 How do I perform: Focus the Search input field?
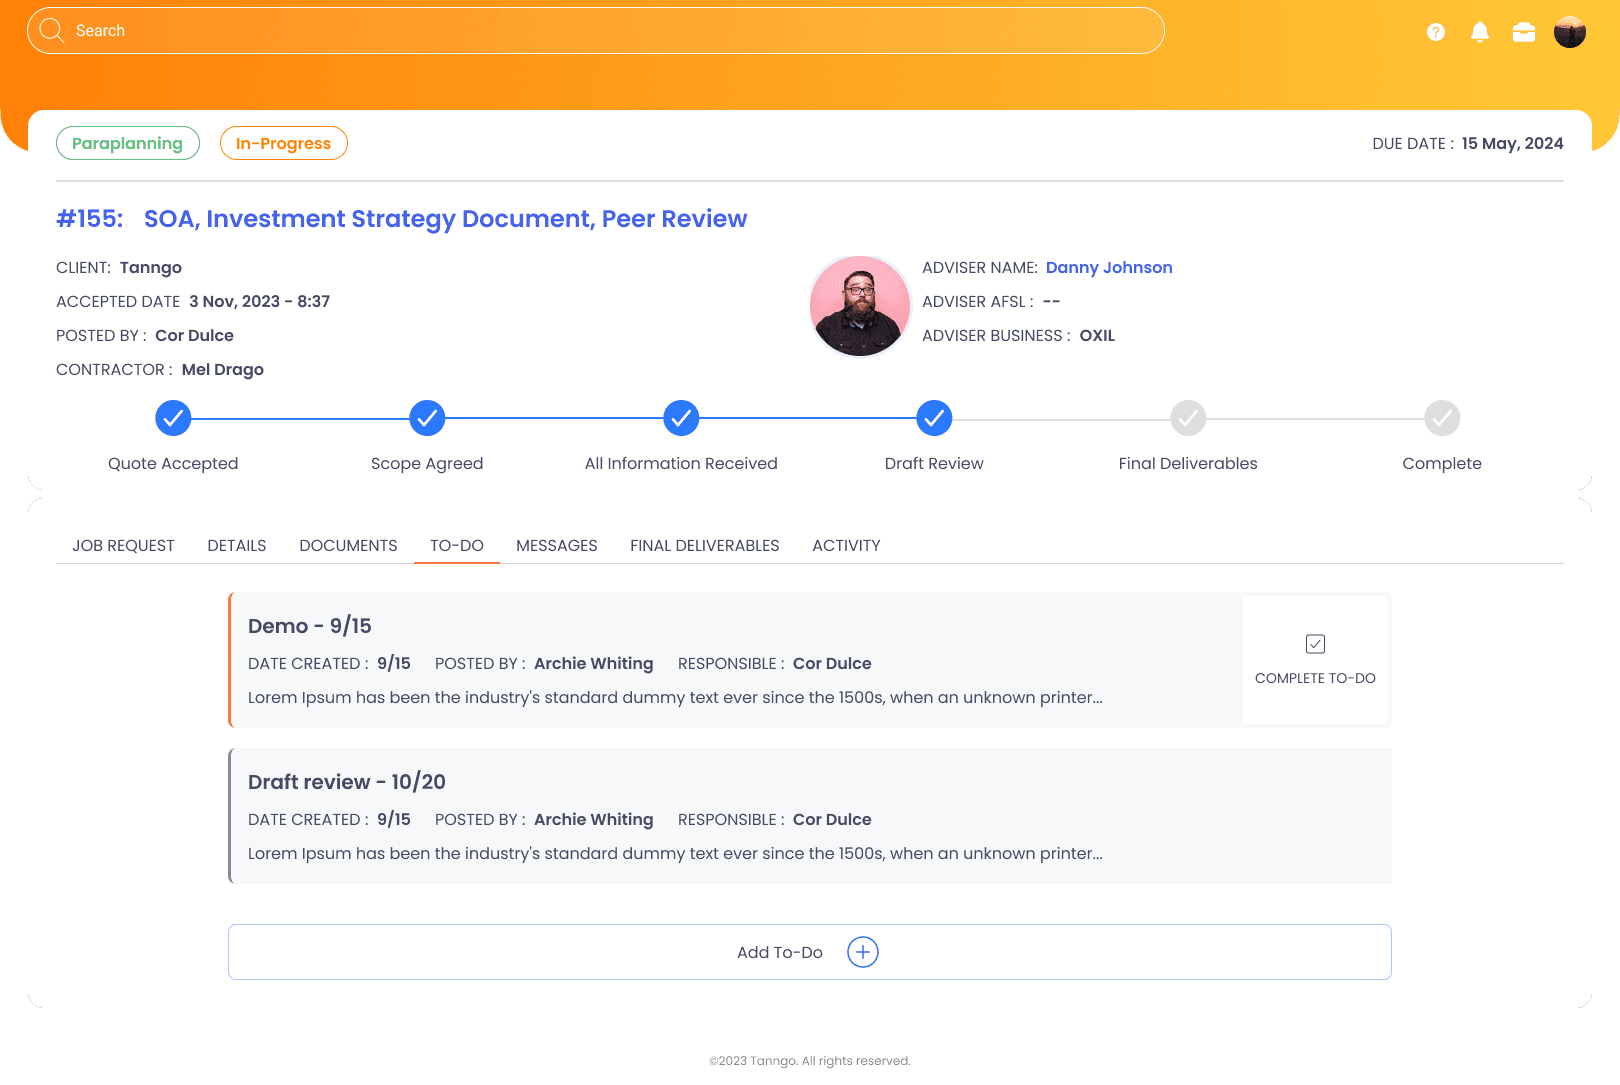click(600, 31)
